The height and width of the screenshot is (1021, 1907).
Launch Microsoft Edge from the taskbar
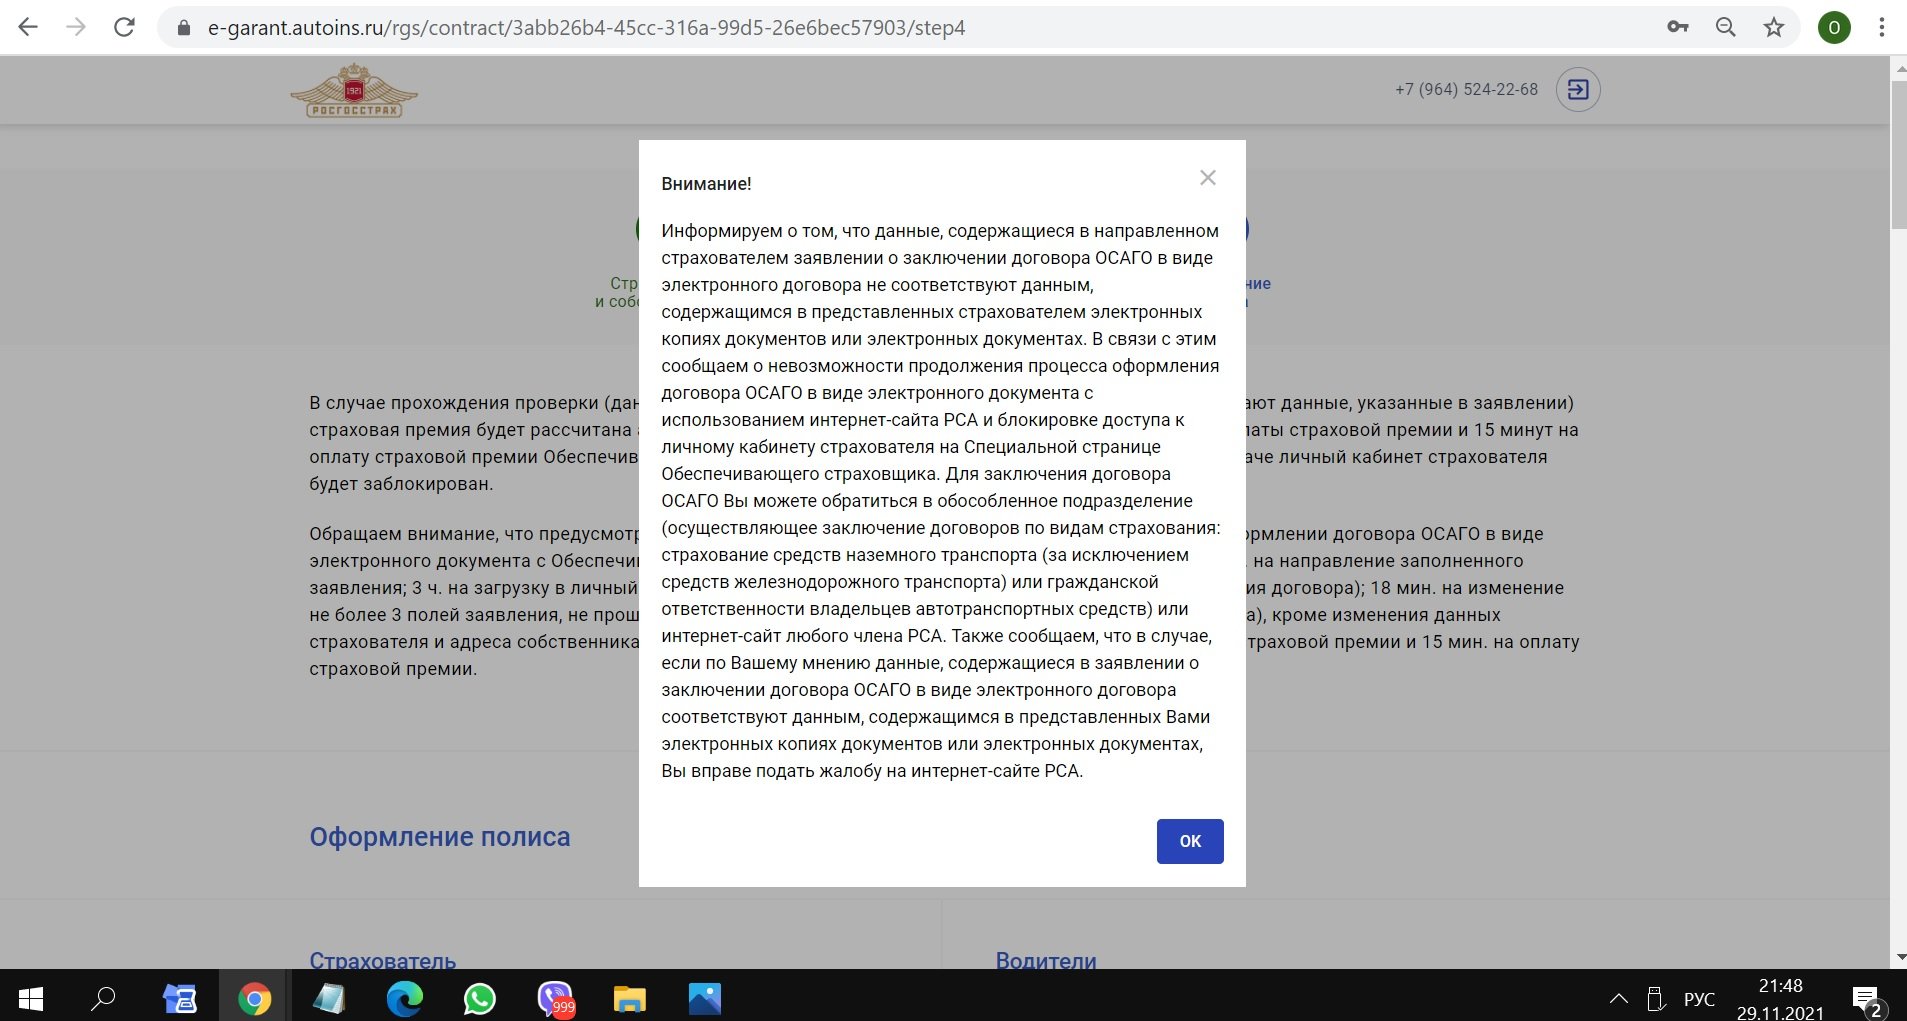coord(404,998)
